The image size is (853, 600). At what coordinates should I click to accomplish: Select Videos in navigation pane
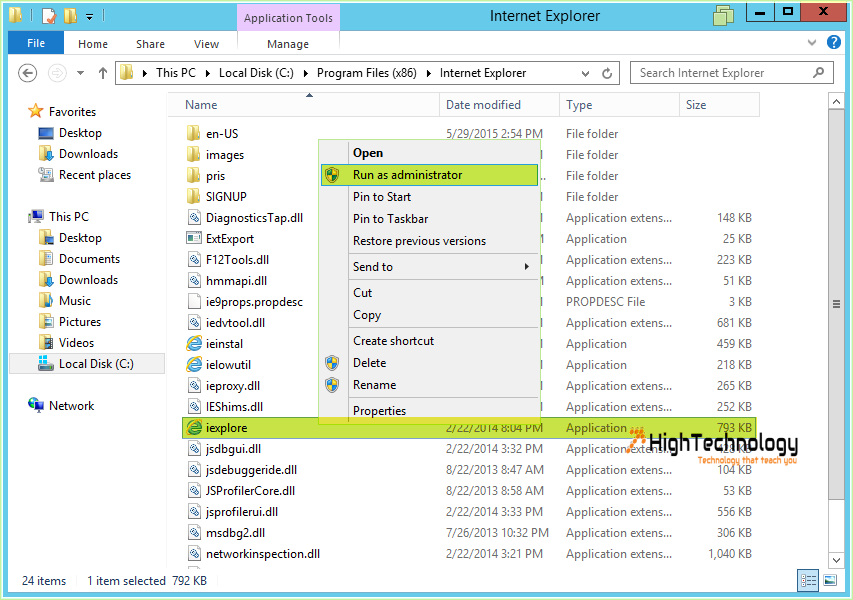76,343
